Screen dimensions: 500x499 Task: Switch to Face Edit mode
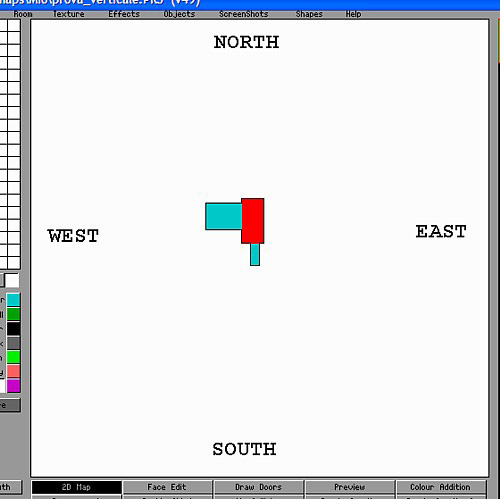click(x=167, y=487)
